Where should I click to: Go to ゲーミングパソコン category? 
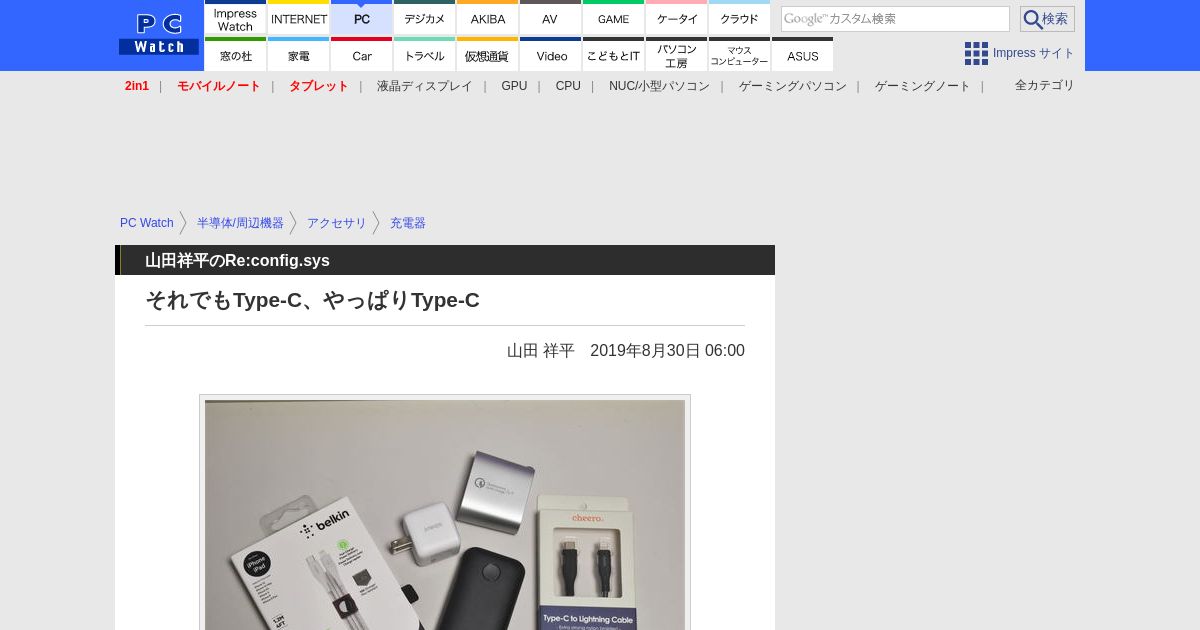[793, 86]
